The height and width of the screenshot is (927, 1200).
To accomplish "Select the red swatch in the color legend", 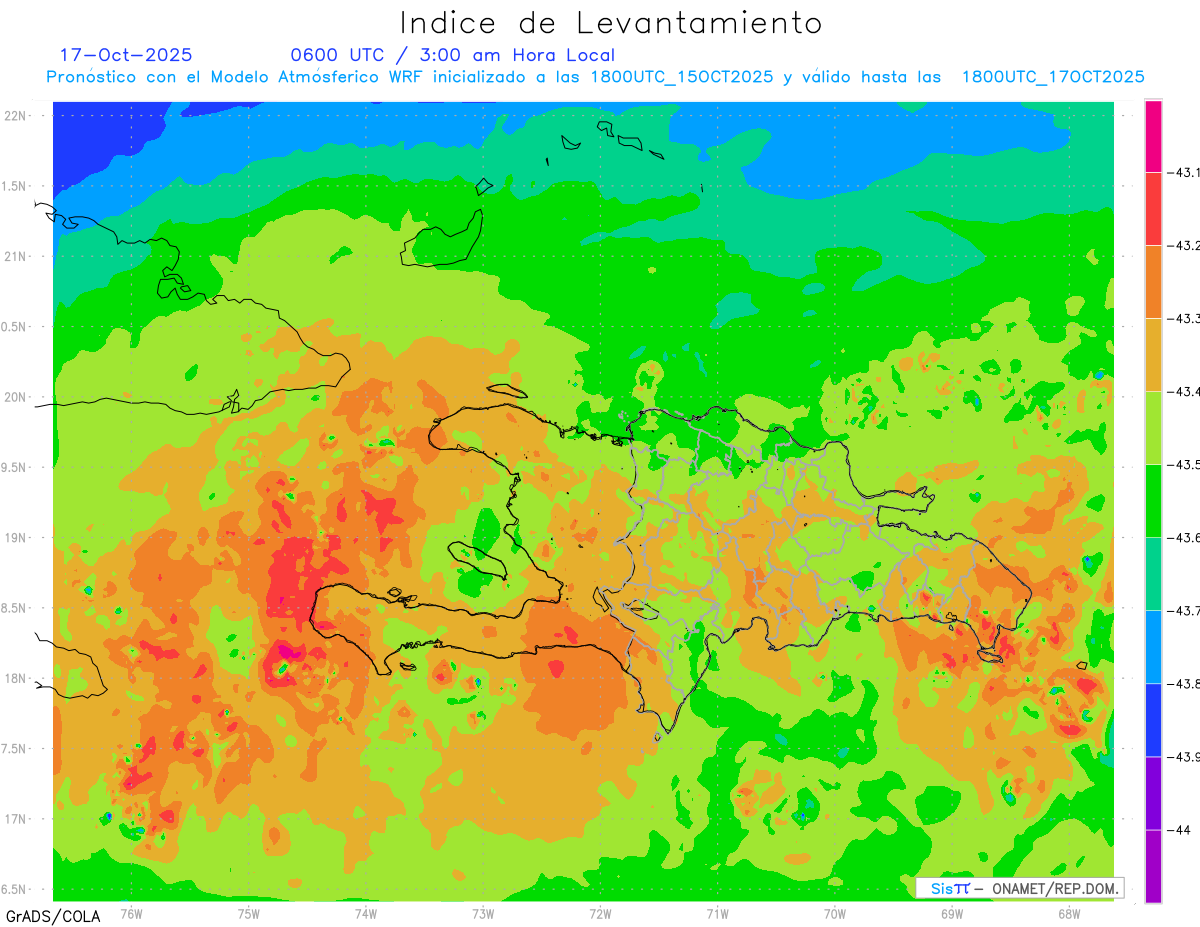I will [1153, 208].
